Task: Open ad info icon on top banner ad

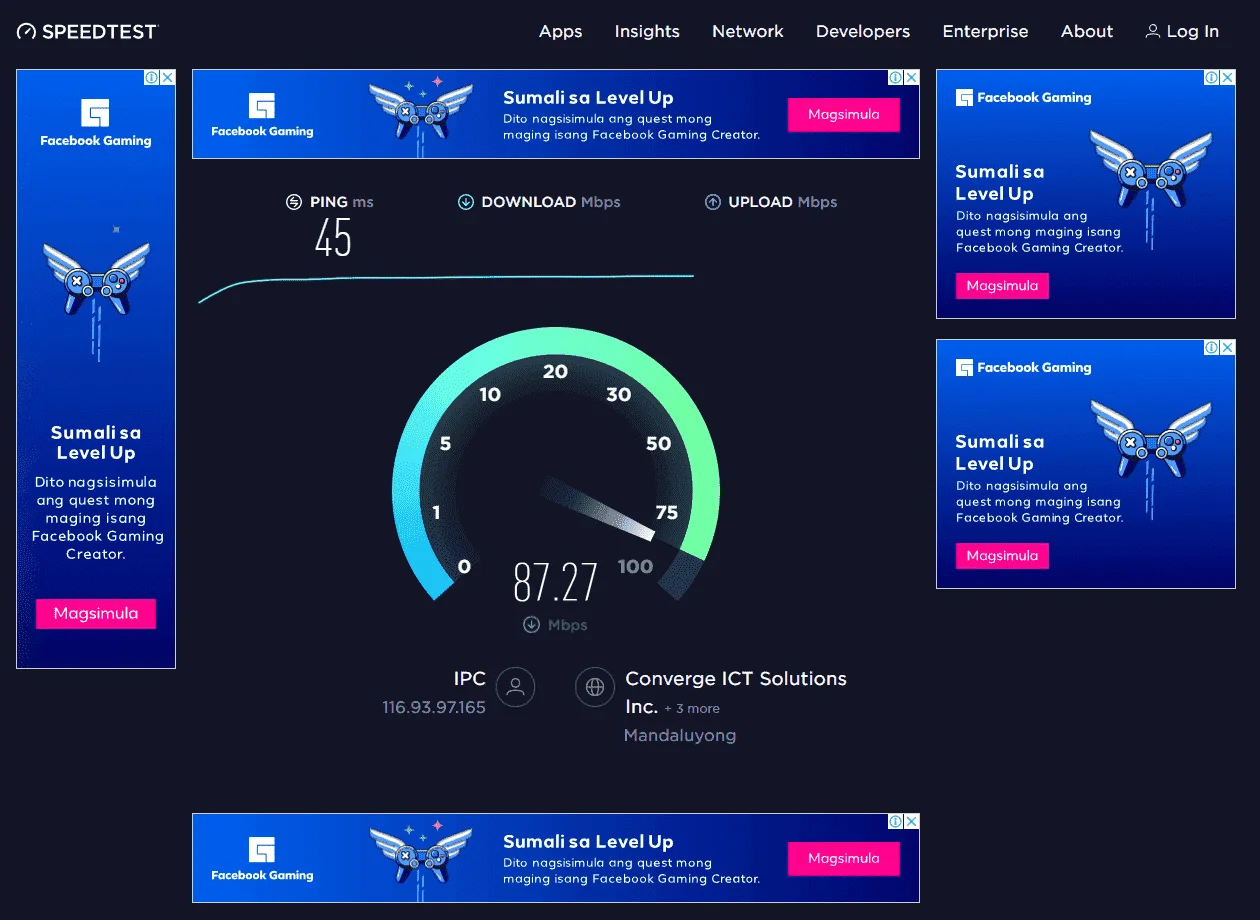Action: tap(897, 78)
